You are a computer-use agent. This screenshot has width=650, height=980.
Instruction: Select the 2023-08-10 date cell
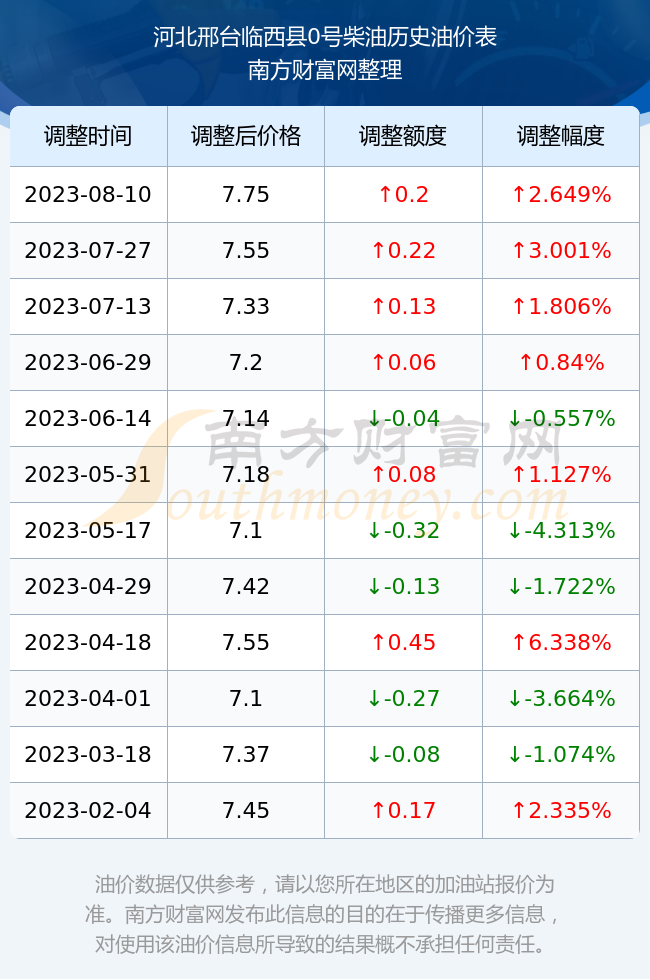(88, 194)
